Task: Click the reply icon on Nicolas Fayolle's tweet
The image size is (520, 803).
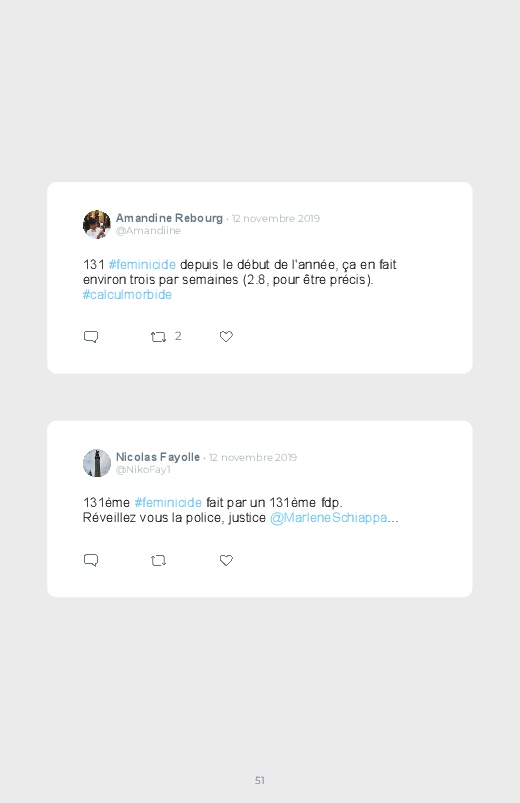Action: tap(91, 560)
